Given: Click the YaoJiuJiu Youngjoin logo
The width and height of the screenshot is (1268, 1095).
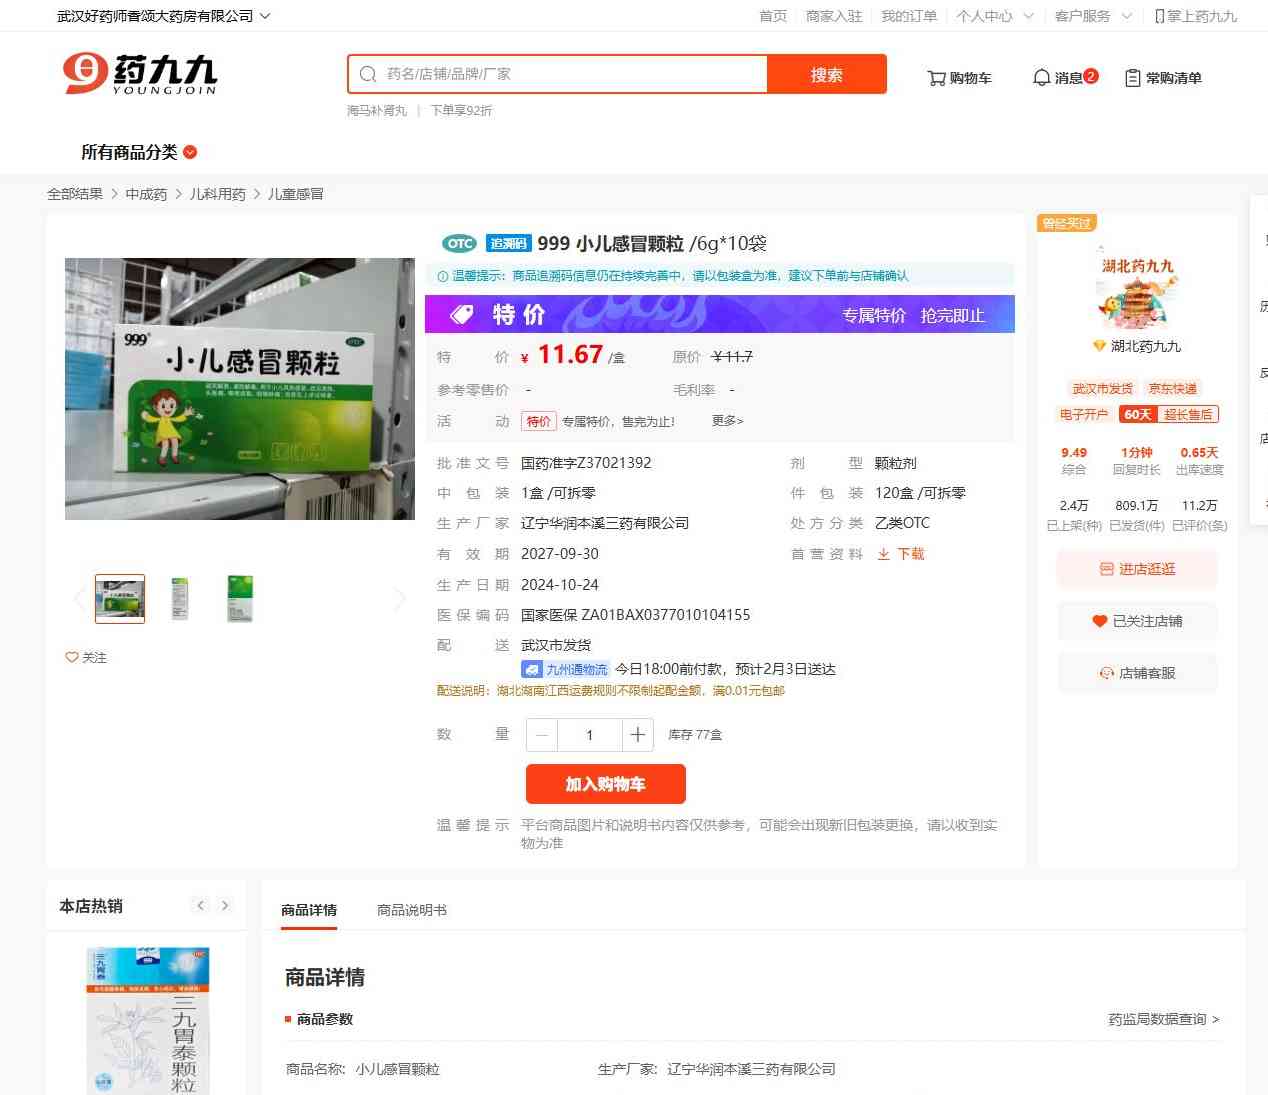Looking at the screenshot, I should click(140, 74).
